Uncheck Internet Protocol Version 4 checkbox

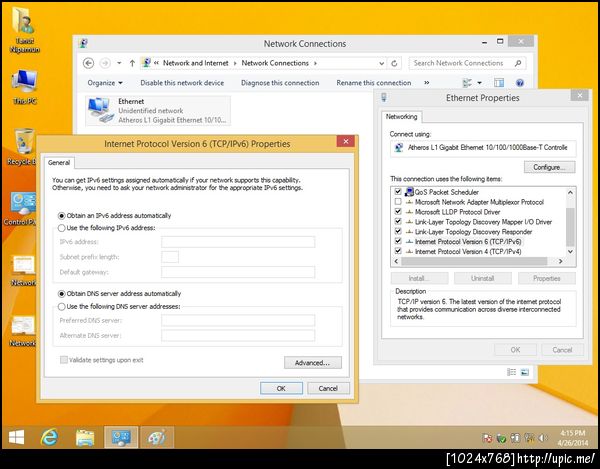click(x=398, y=251)
